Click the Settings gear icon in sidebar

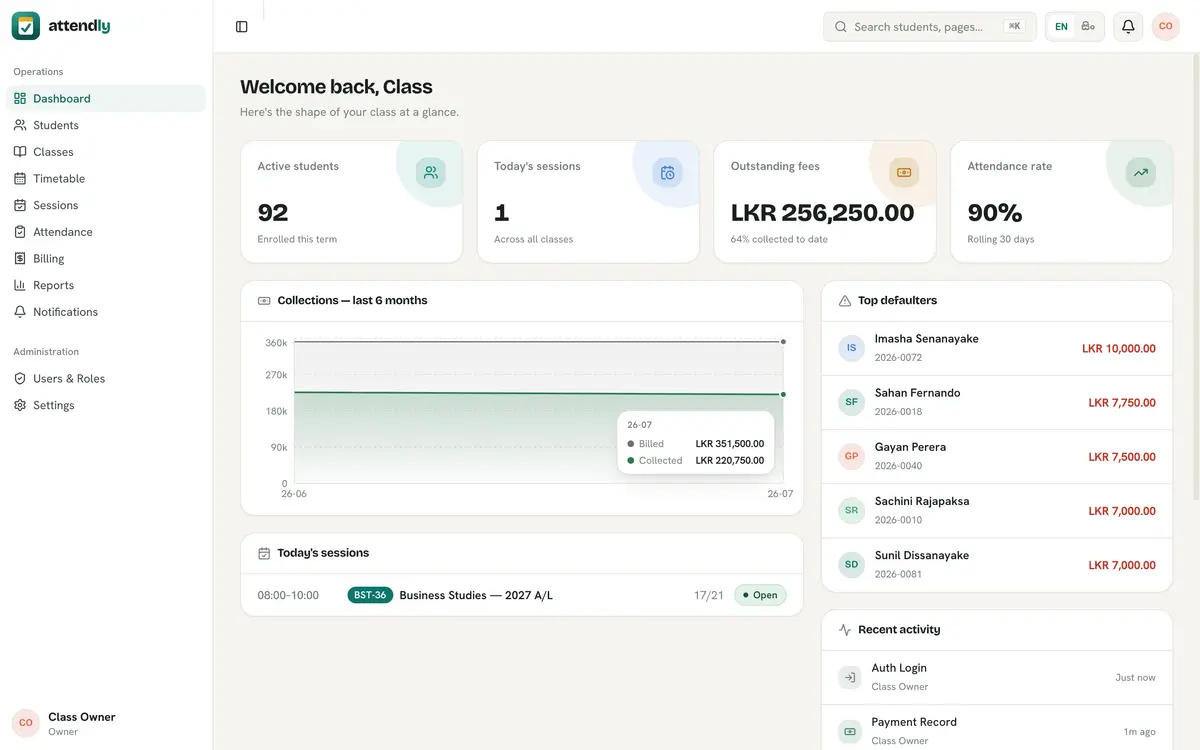(x=20, y=405)
